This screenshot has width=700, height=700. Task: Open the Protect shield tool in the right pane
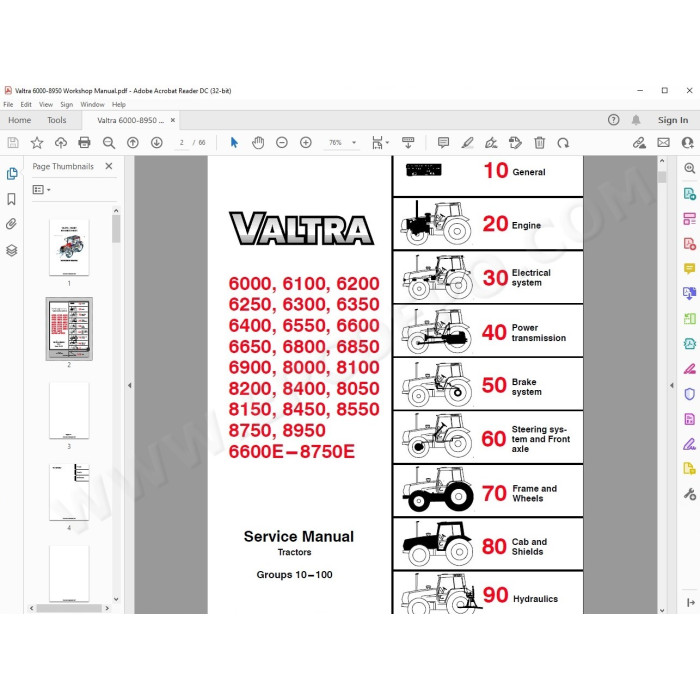coord(689,394)
